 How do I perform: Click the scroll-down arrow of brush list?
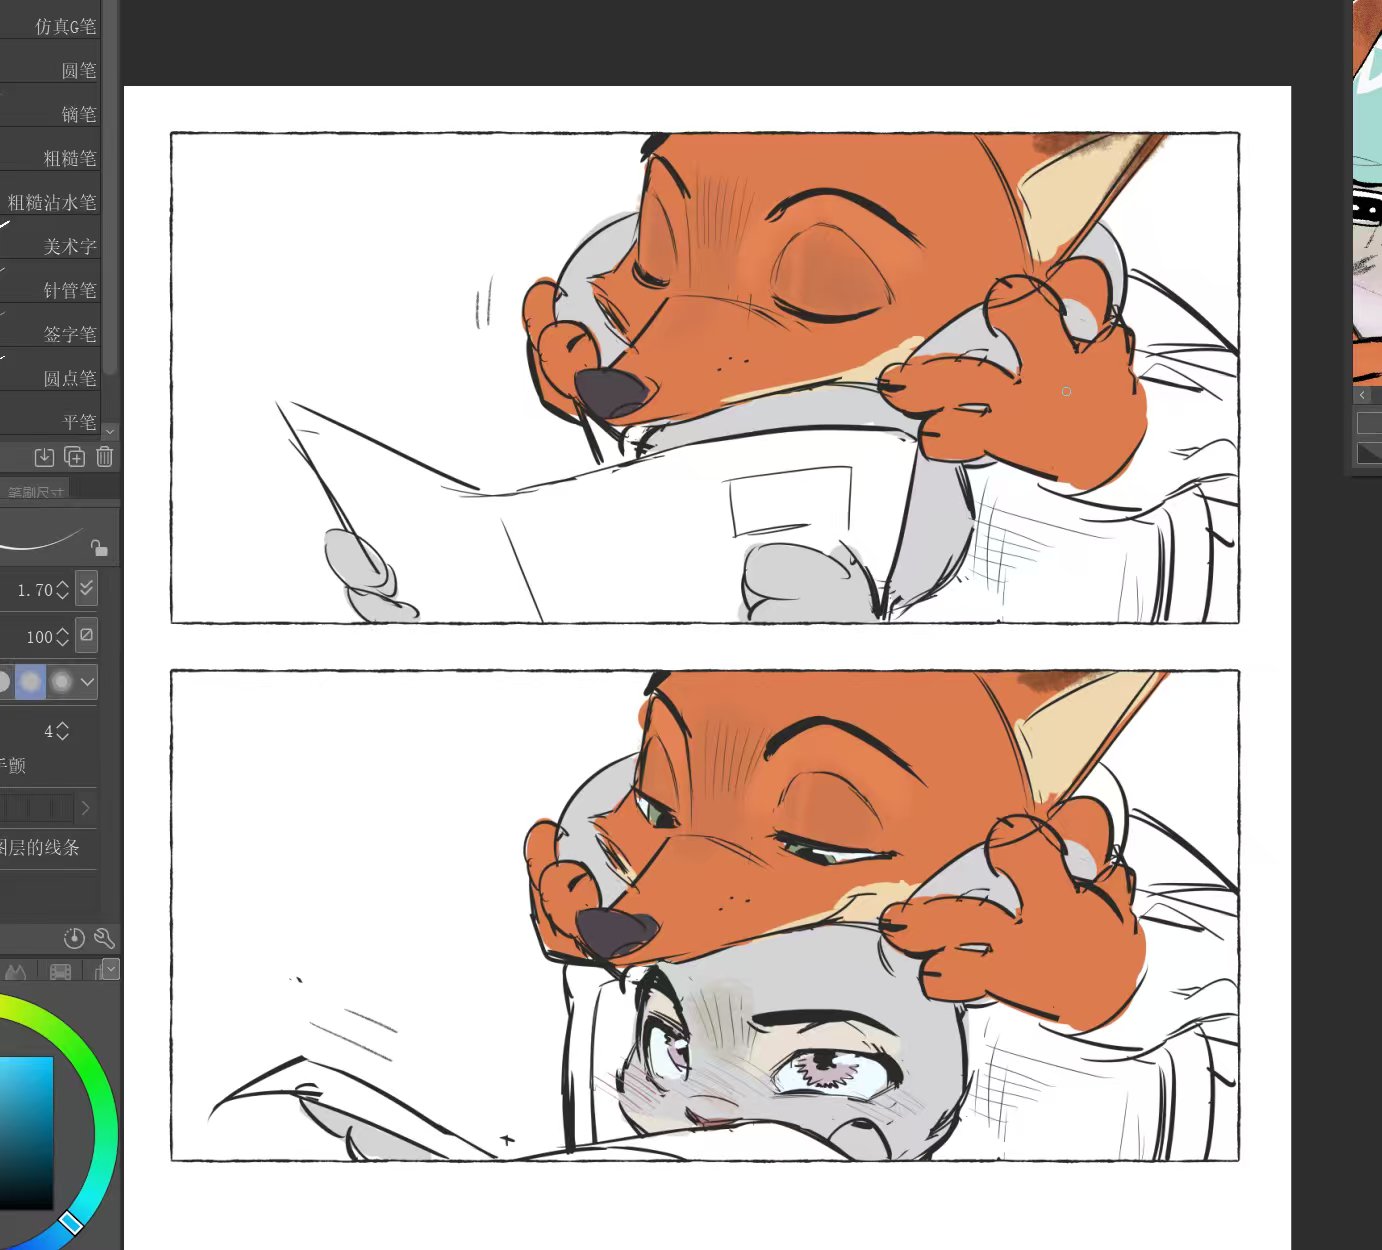(x=110, y=431)
